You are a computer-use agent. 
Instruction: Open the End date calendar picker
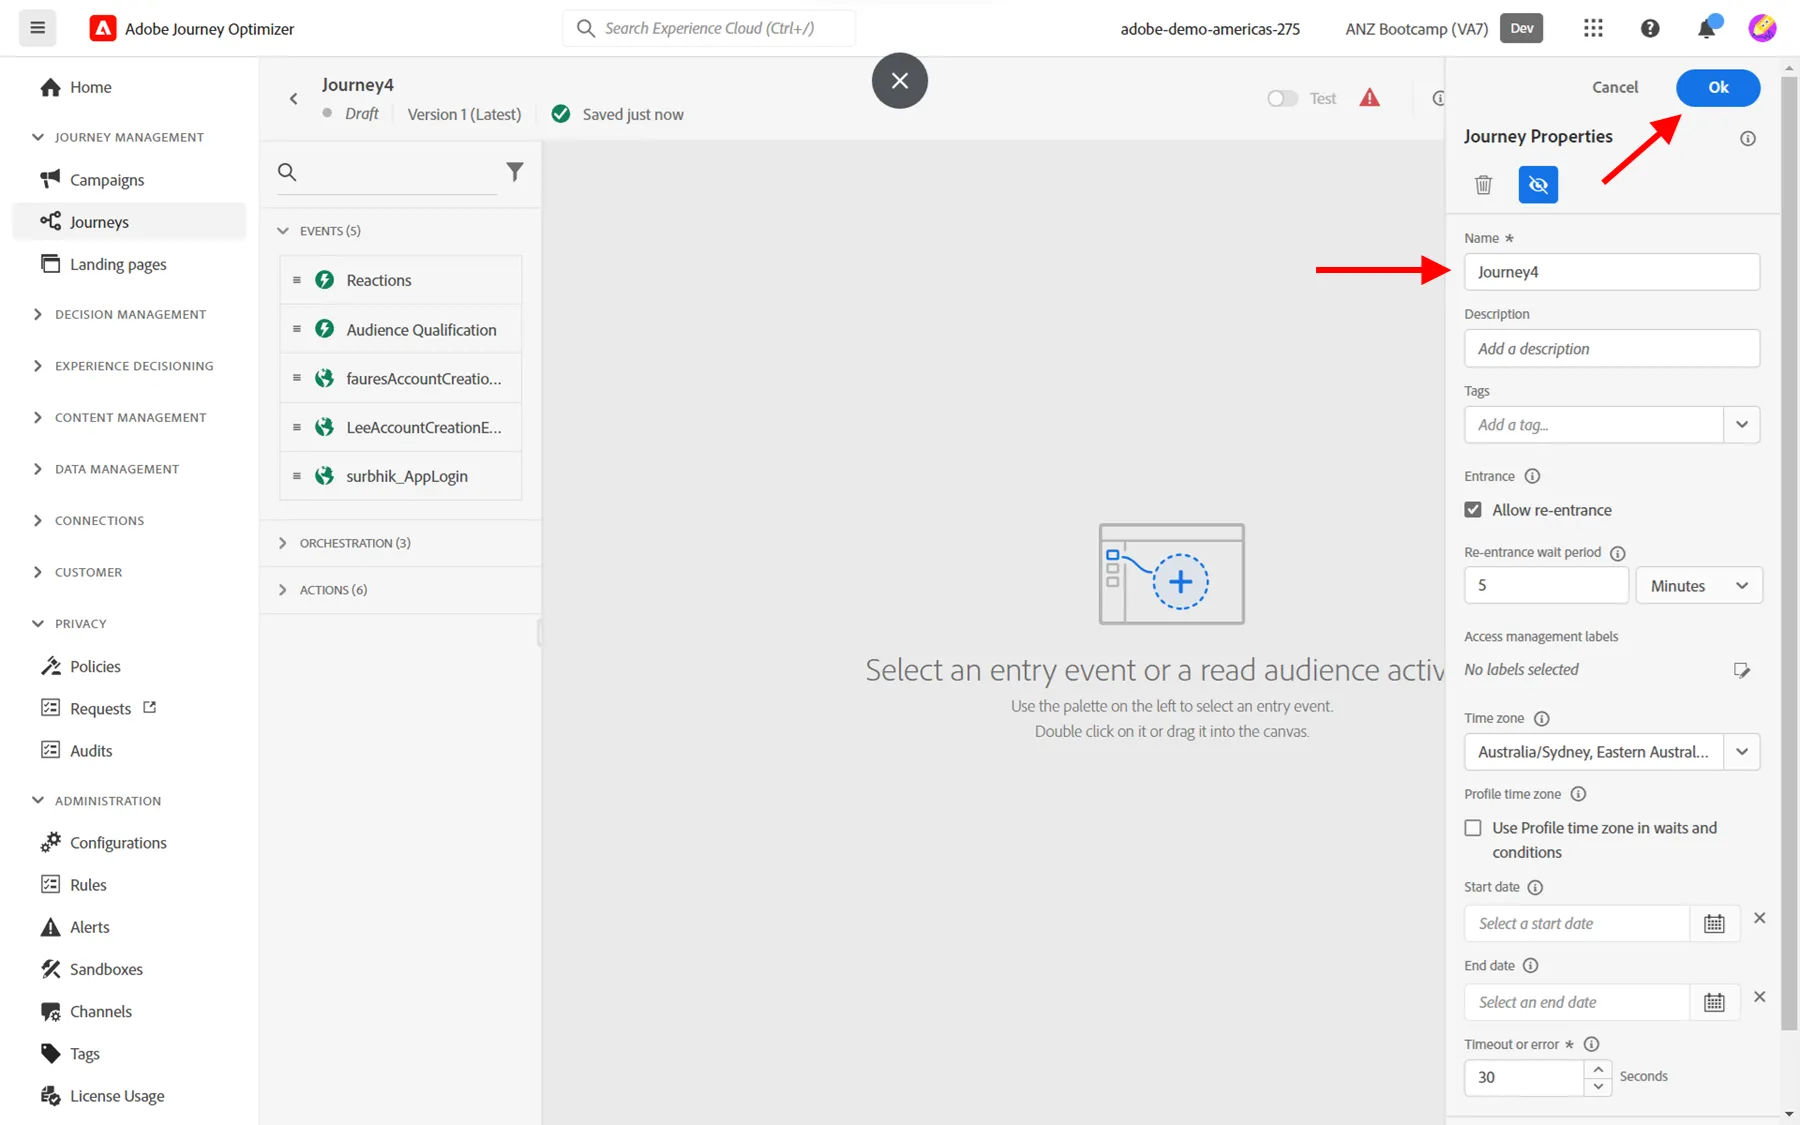pos(1714,1002)
